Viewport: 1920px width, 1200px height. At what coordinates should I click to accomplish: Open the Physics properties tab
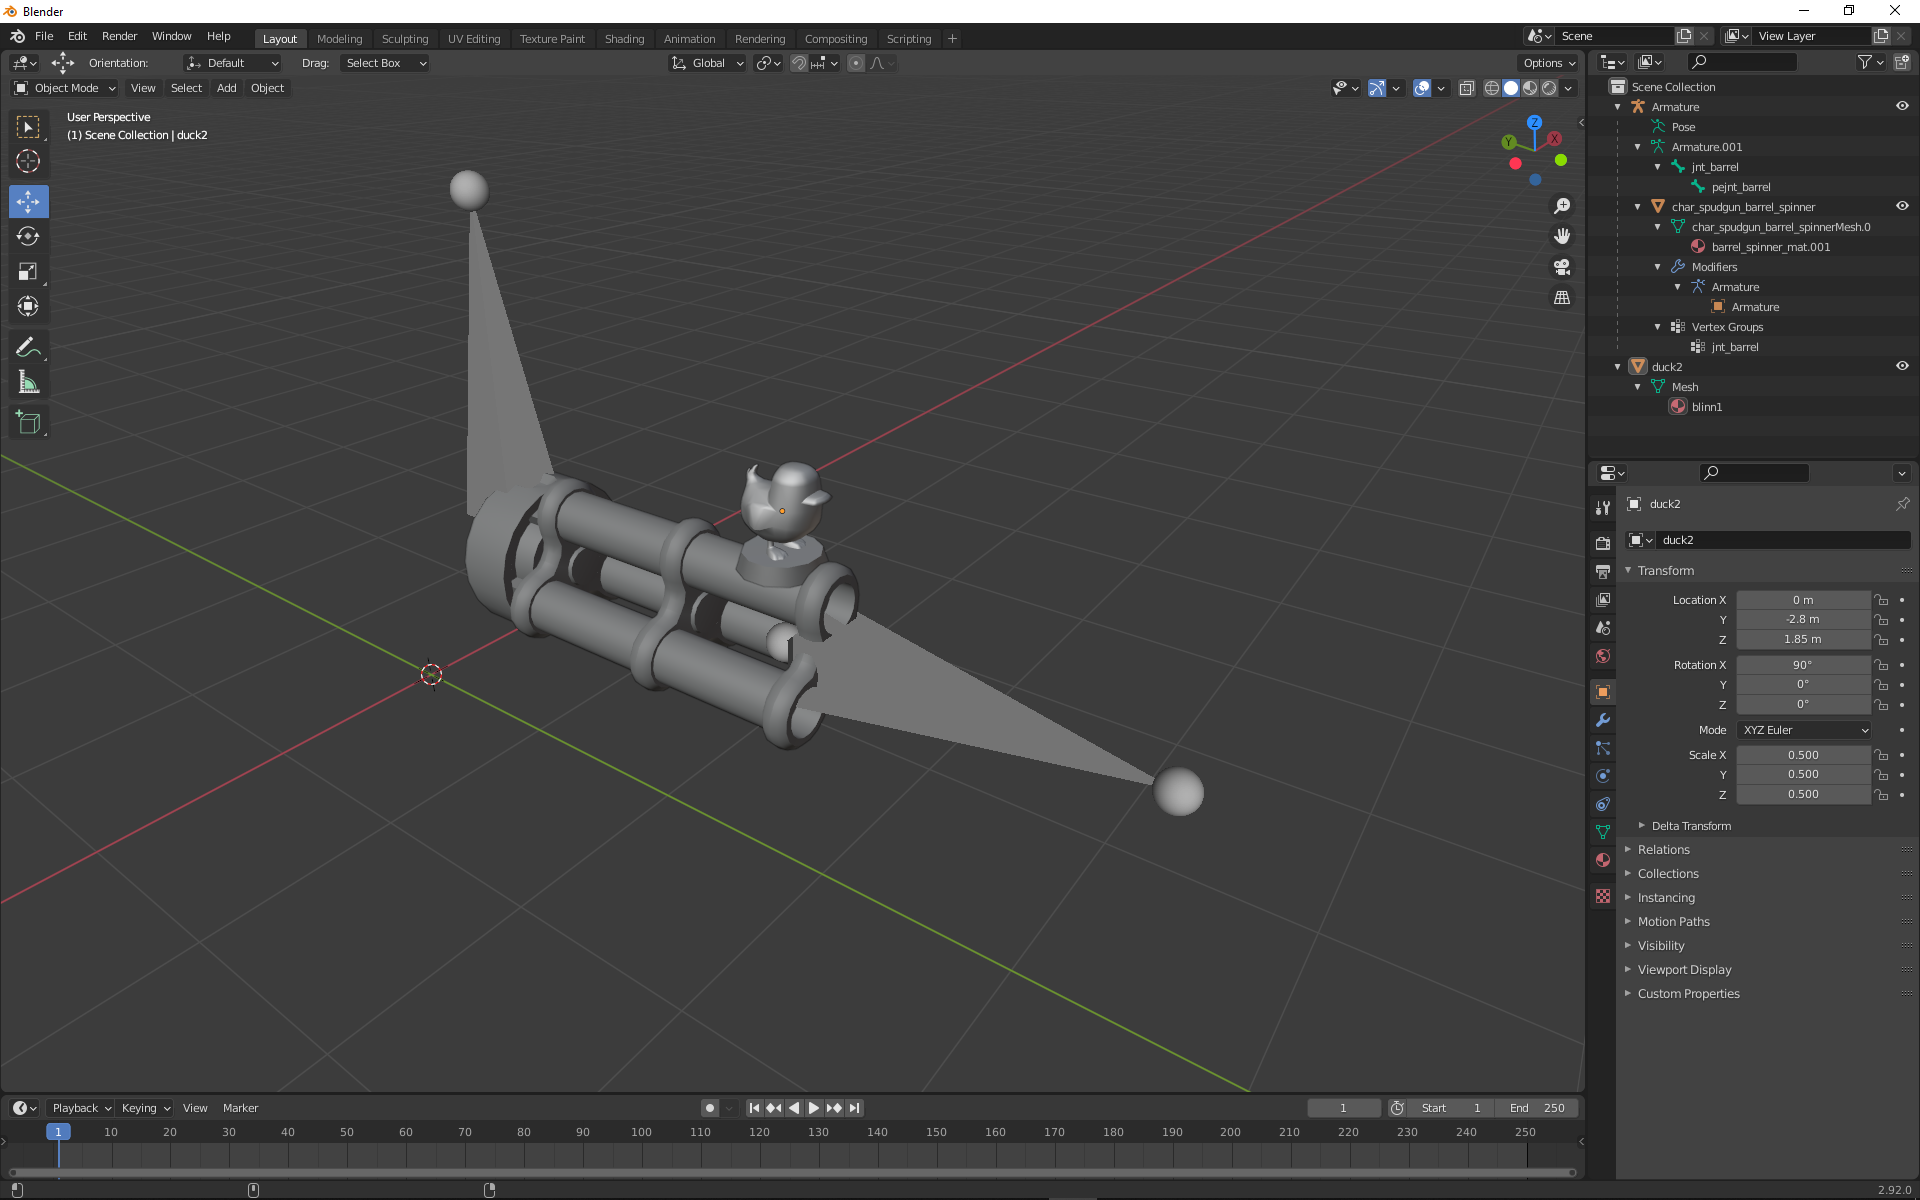(x=1603, y=776)
